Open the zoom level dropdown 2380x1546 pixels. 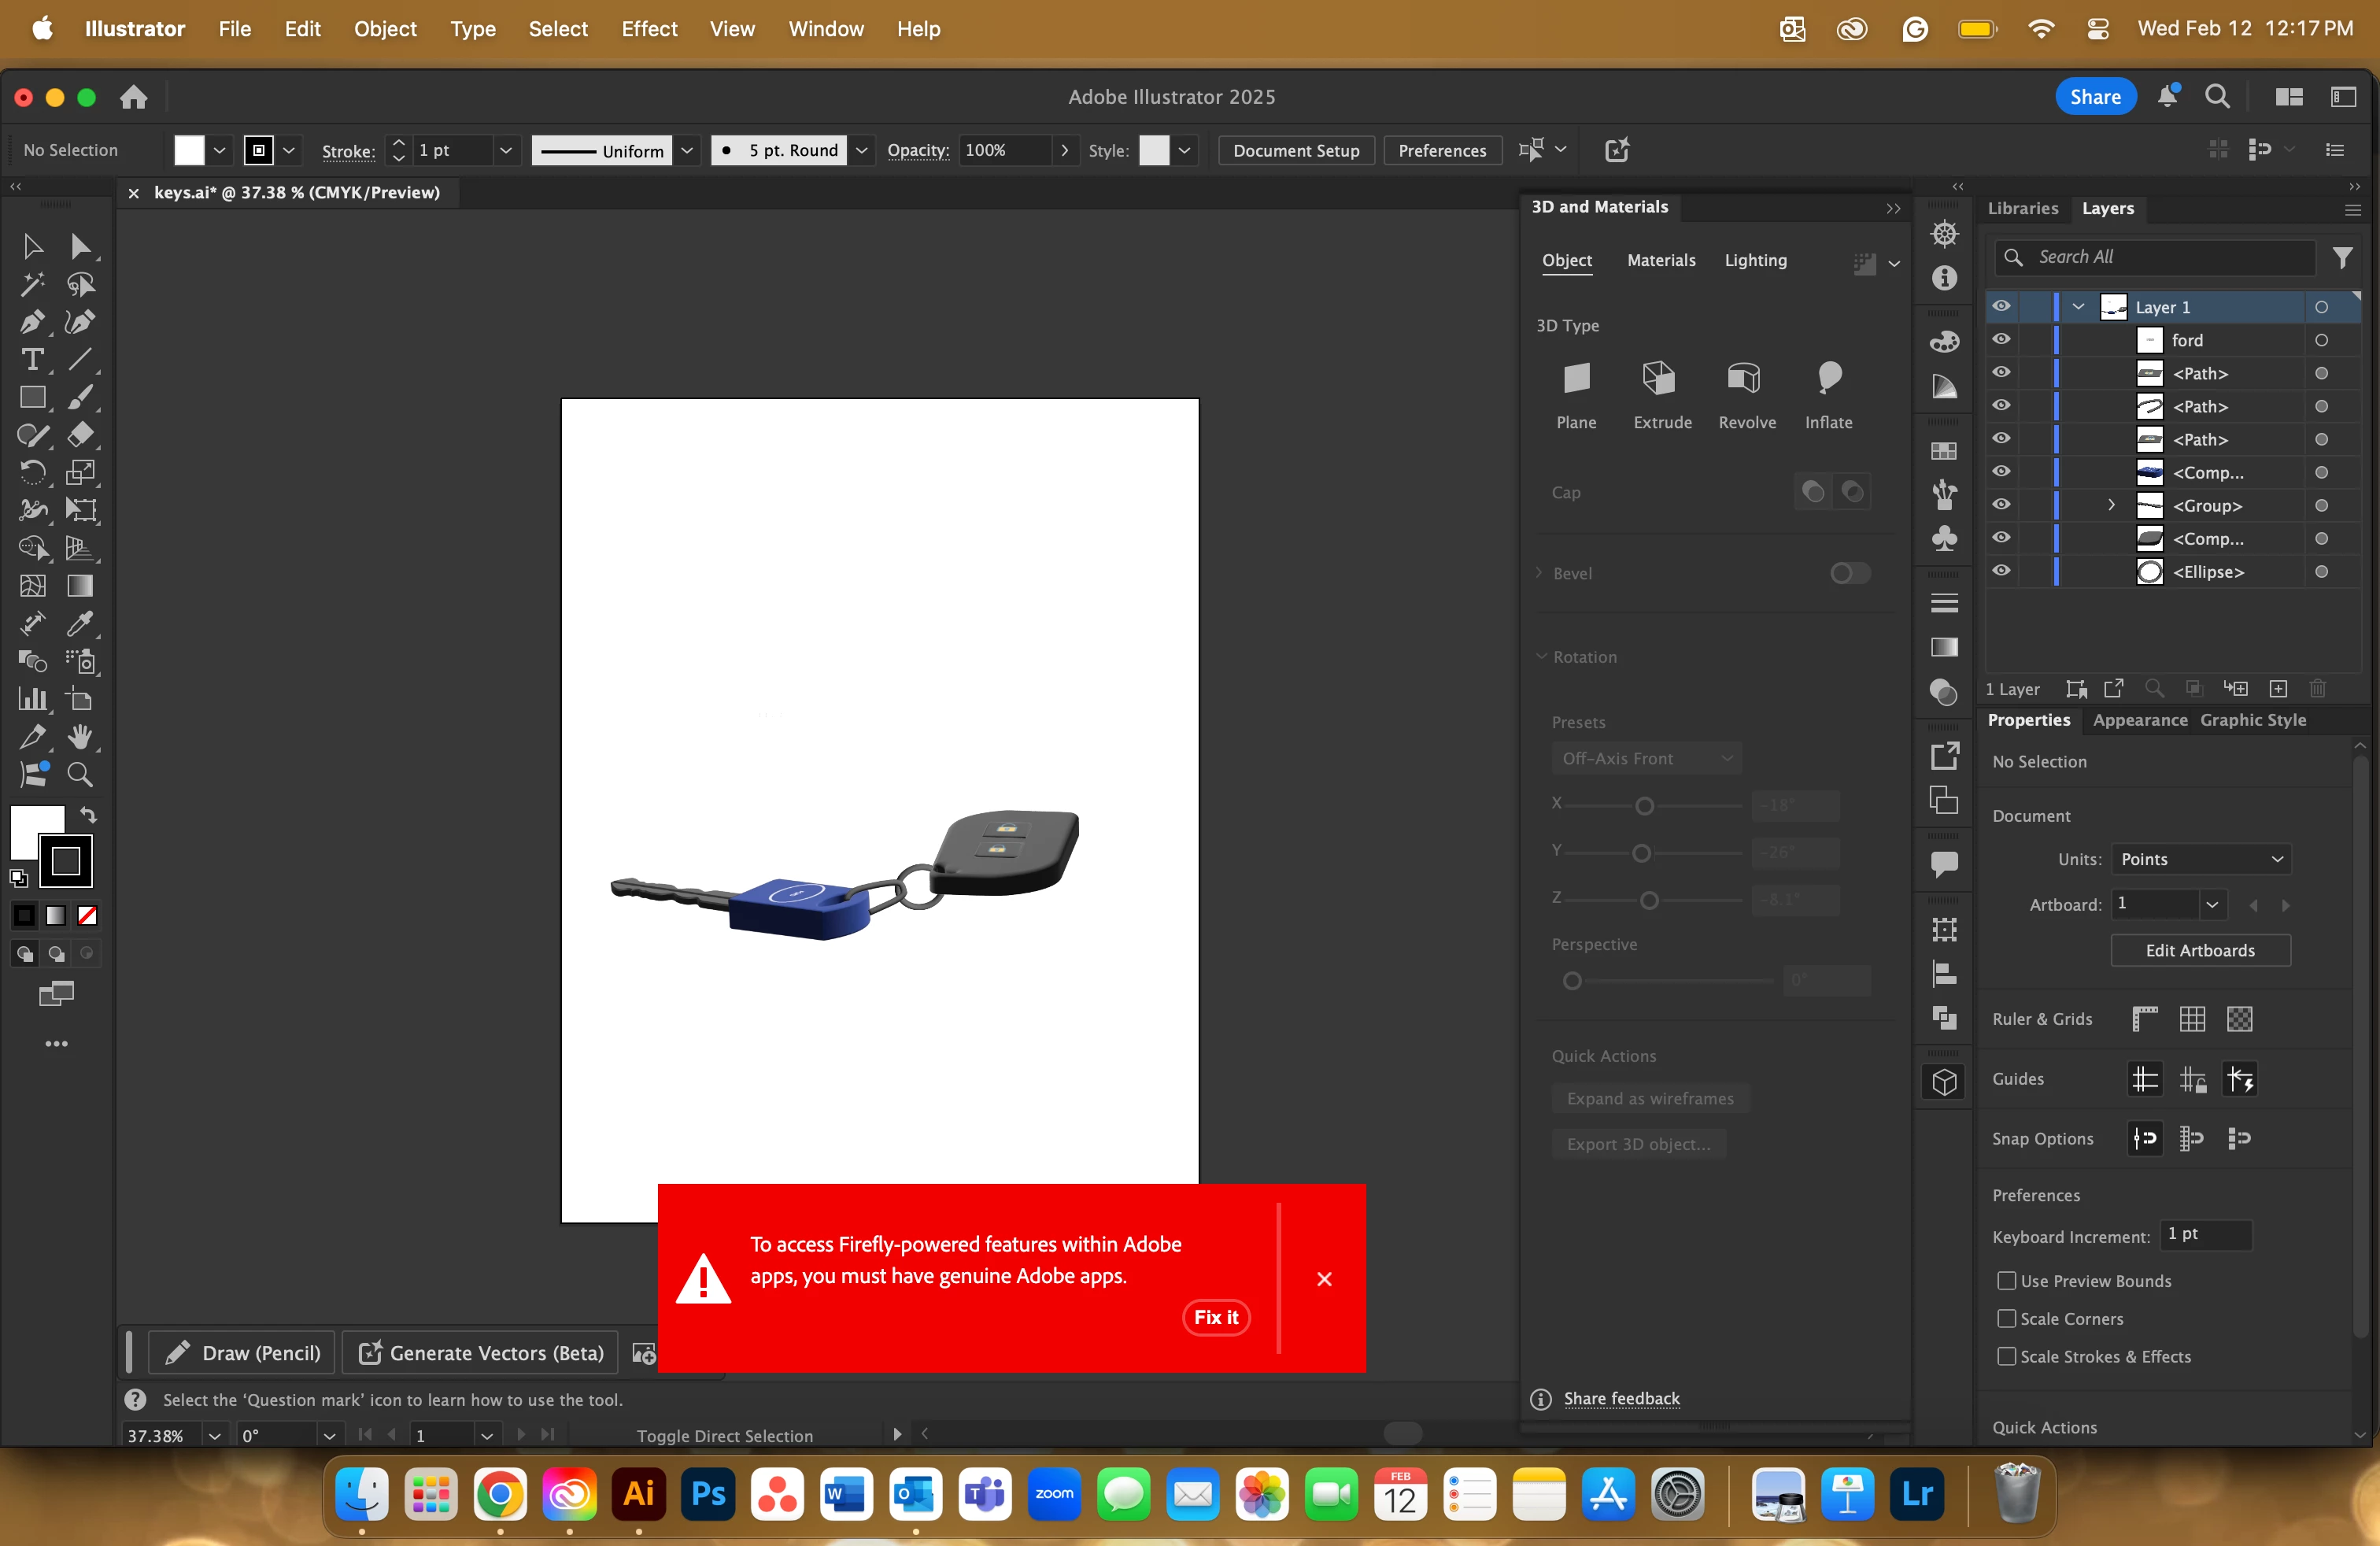(214, 1435)
